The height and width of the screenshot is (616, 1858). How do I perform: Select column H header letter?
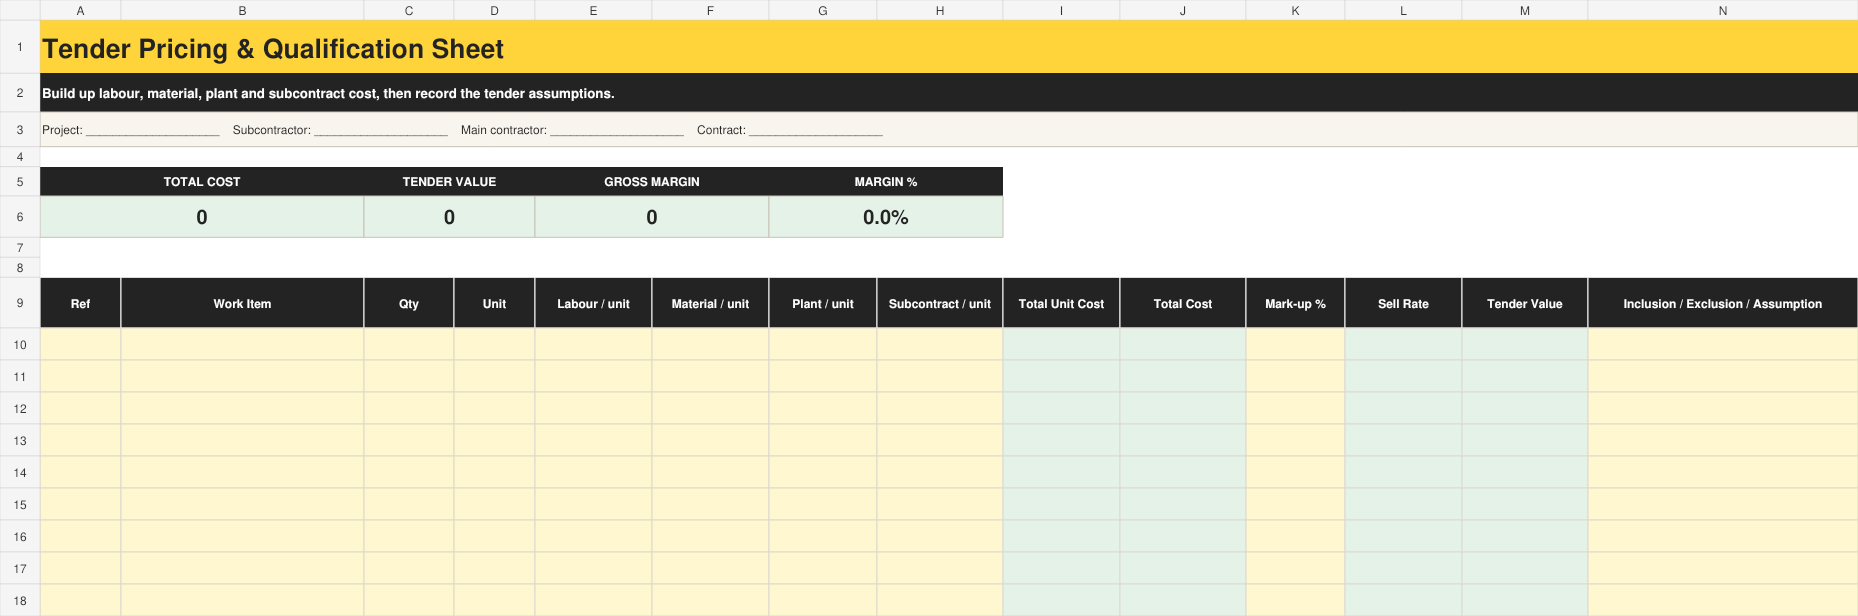tap(940, 10)
